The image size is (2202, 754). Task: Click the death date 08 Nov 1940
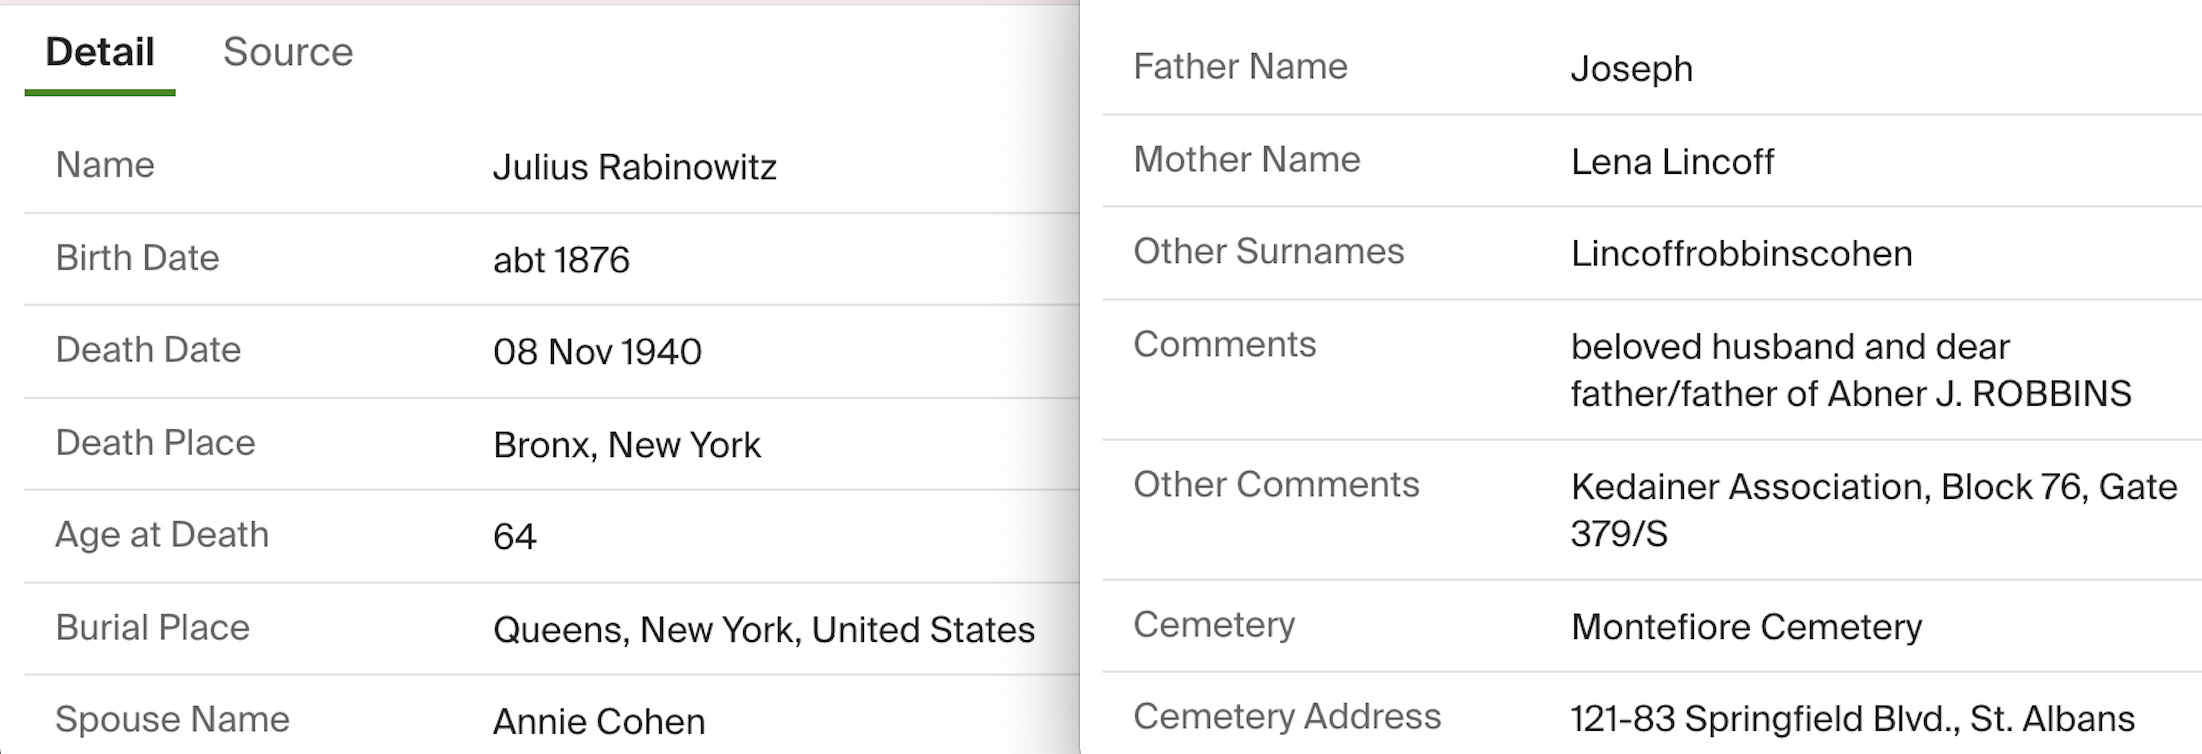tap(597, 352)
